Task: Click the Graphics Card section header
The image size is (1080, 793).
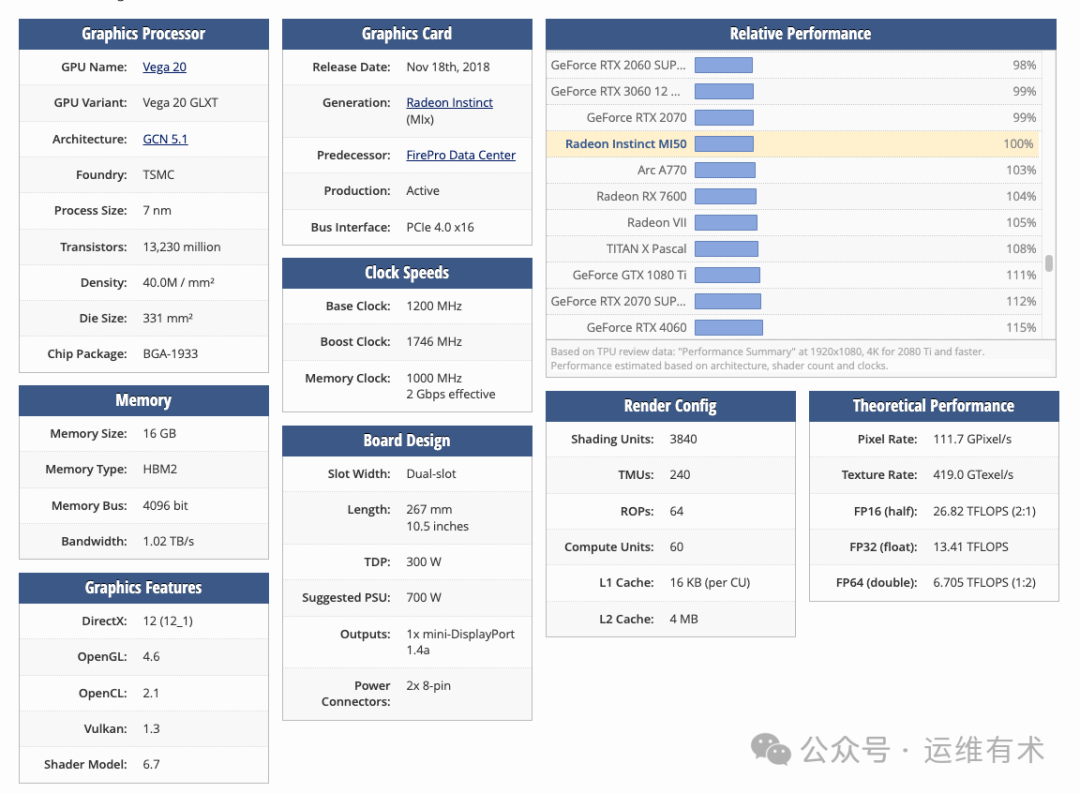Action: tap(407, 34)
